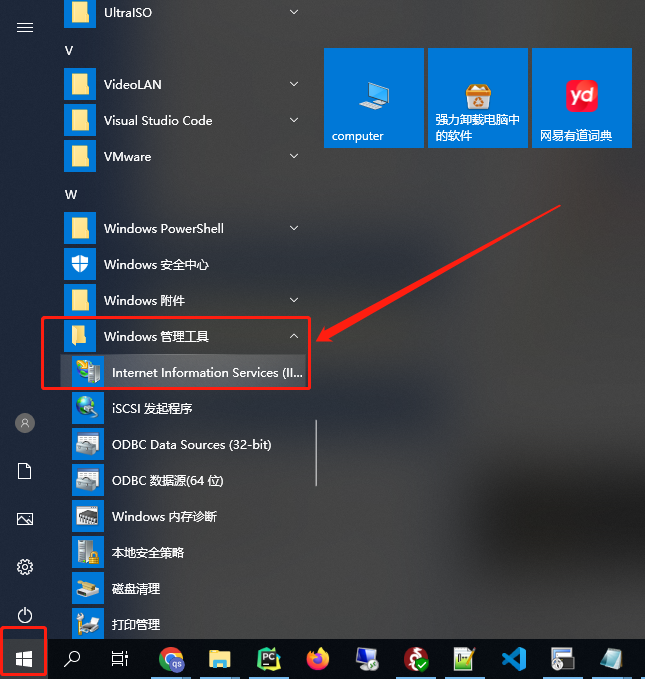
Task: Open PyCharm from the taskbar
Action: pos(269,659)
